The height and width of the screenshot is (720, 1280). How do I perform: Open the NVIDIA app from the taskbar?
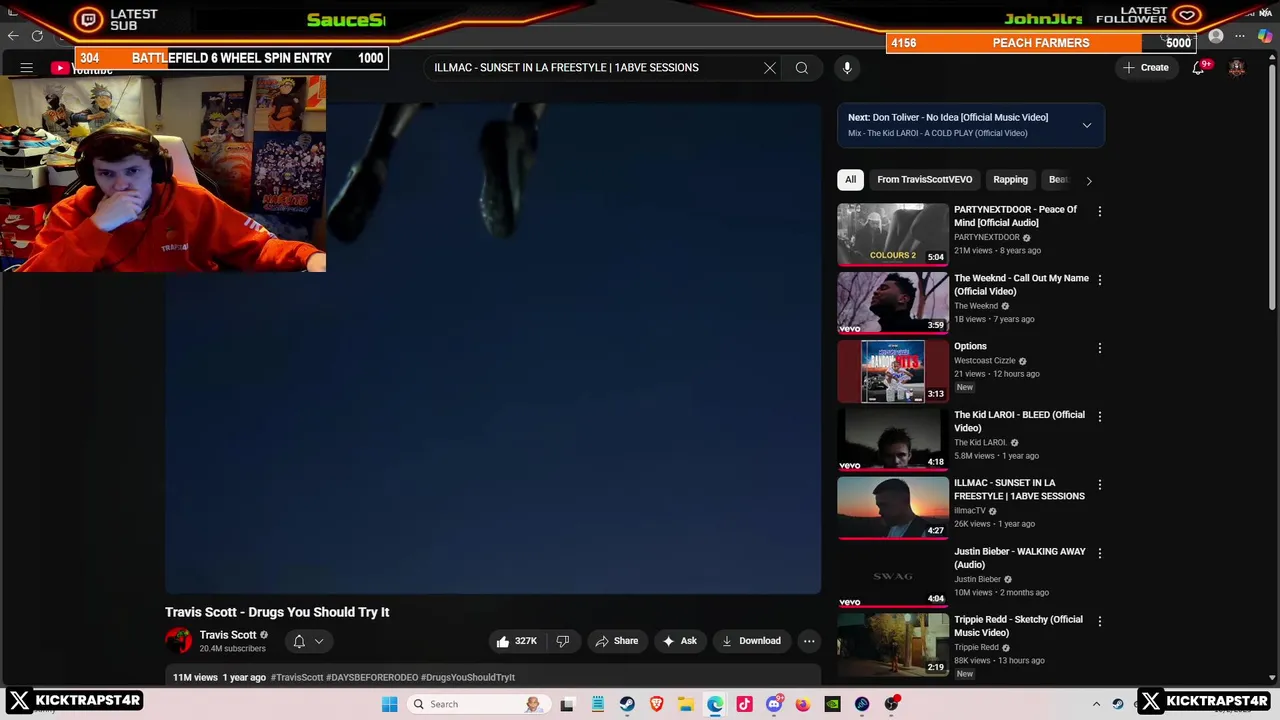point(832,704)
